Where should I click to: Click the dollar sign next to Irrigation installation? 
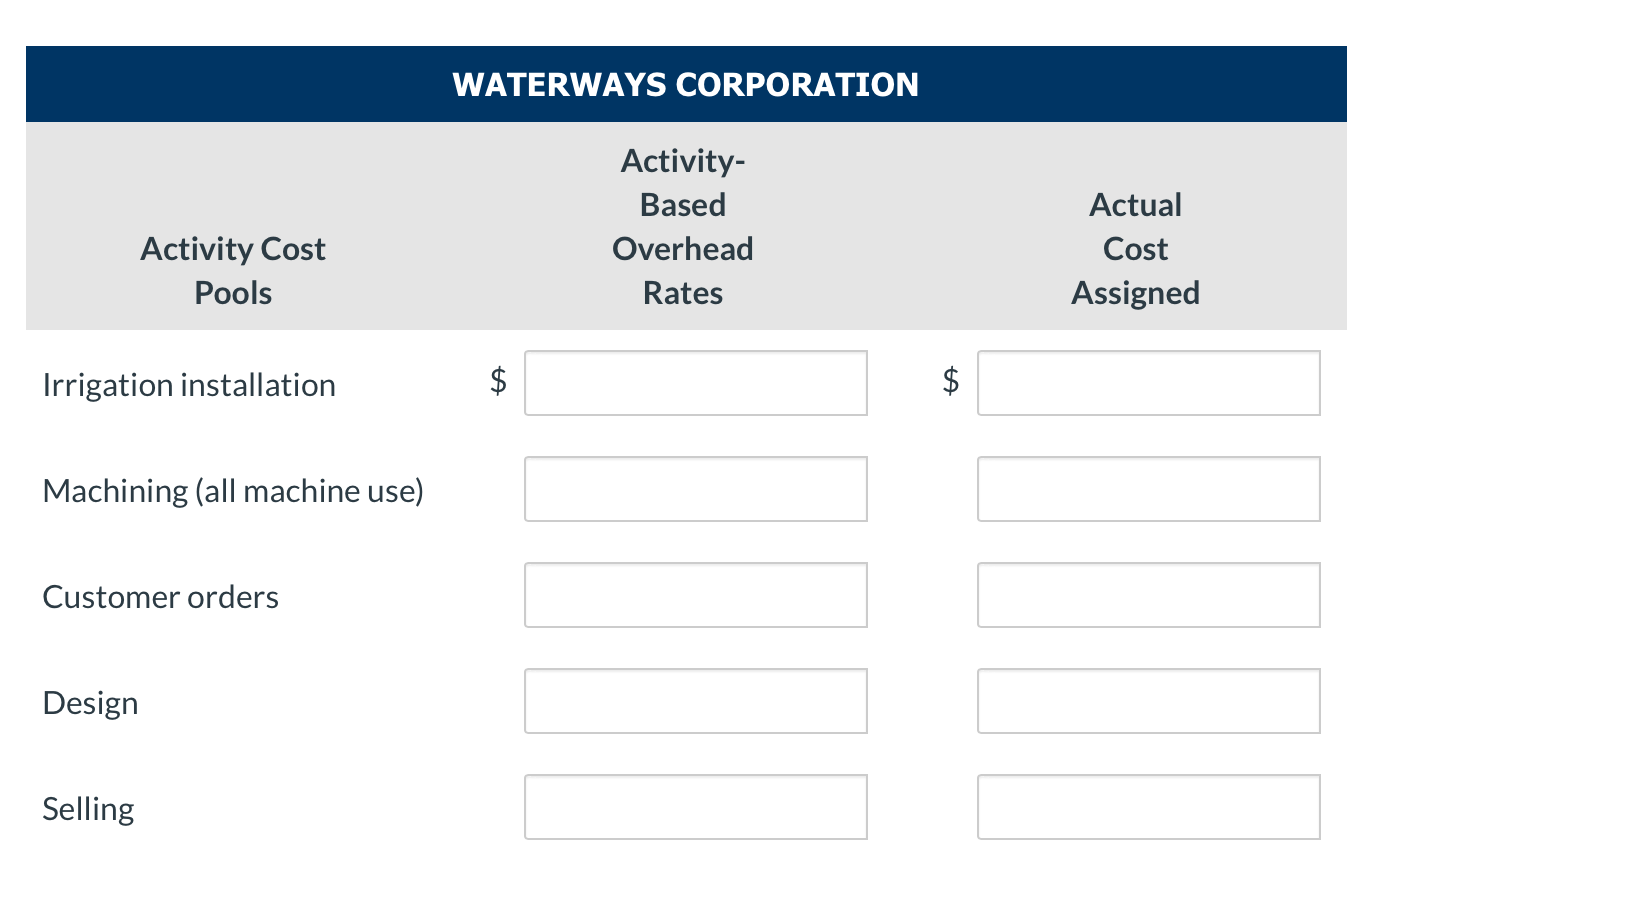coord(498,380)
